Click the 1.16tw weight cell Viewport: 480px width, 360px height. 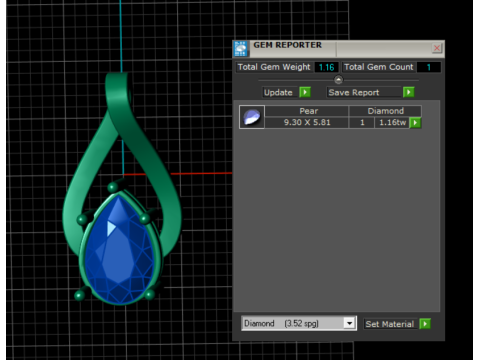[x=392, y=122]
